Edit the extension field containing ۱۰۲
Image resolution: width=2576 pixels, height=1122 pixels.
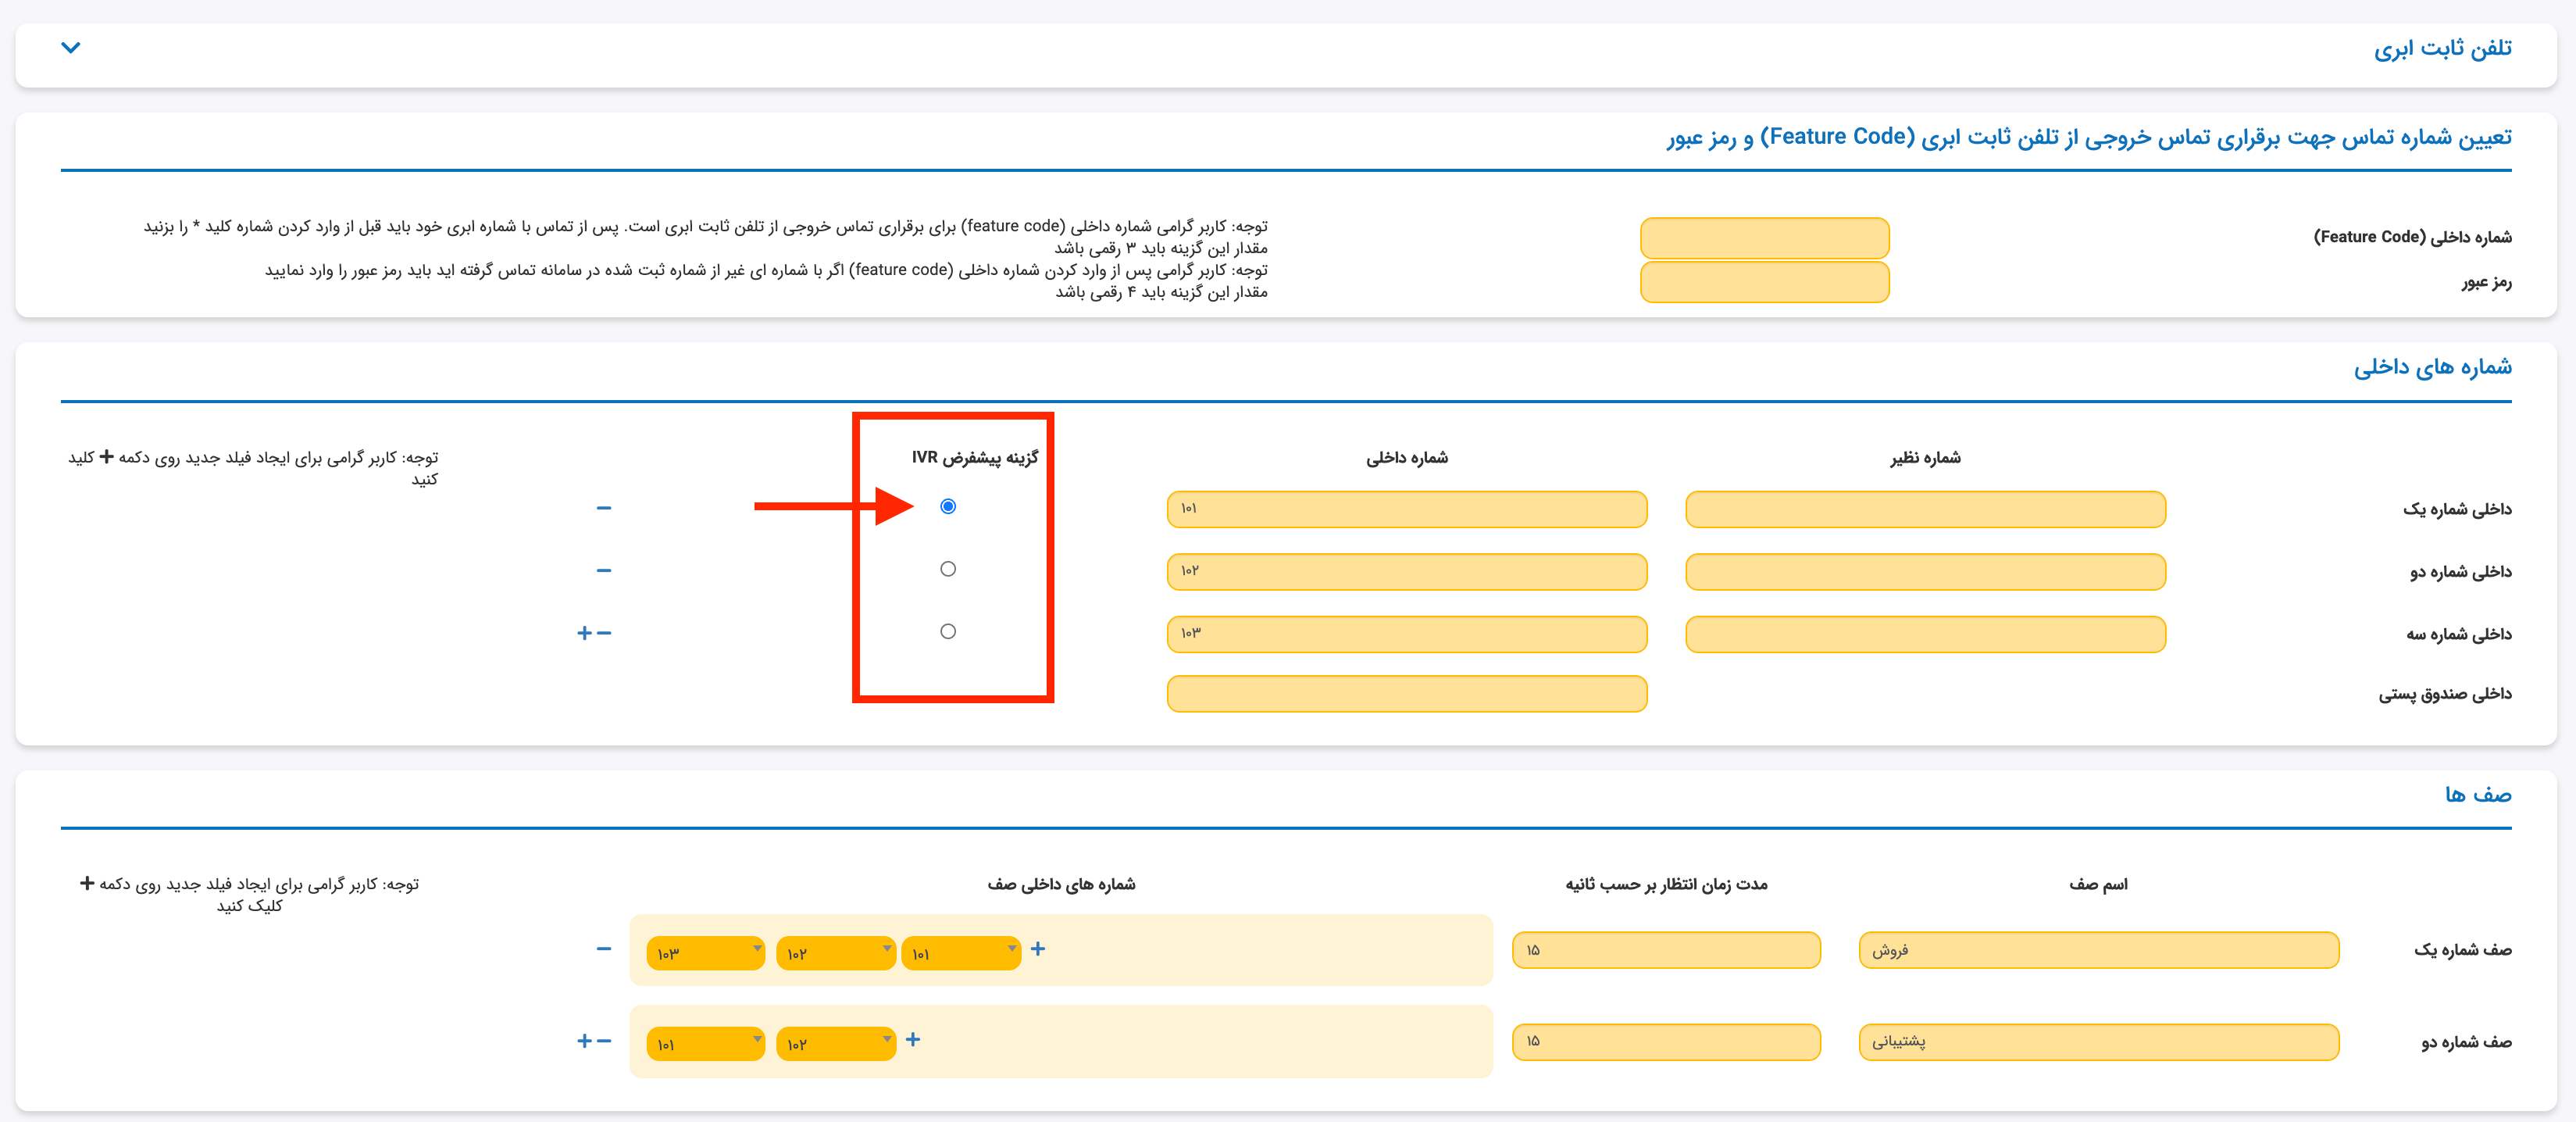click(1407, 572)
